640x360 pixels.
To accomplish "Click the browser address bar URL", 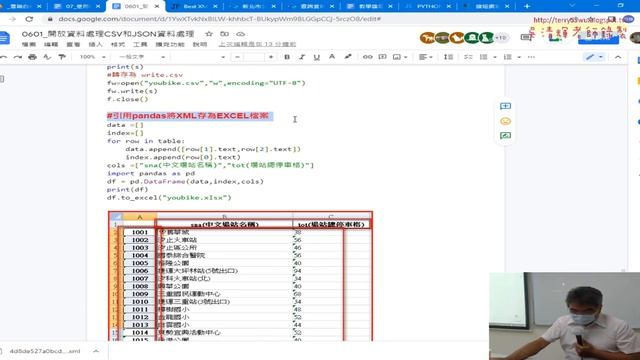I will pyautogui.click(x=220, y=19).
